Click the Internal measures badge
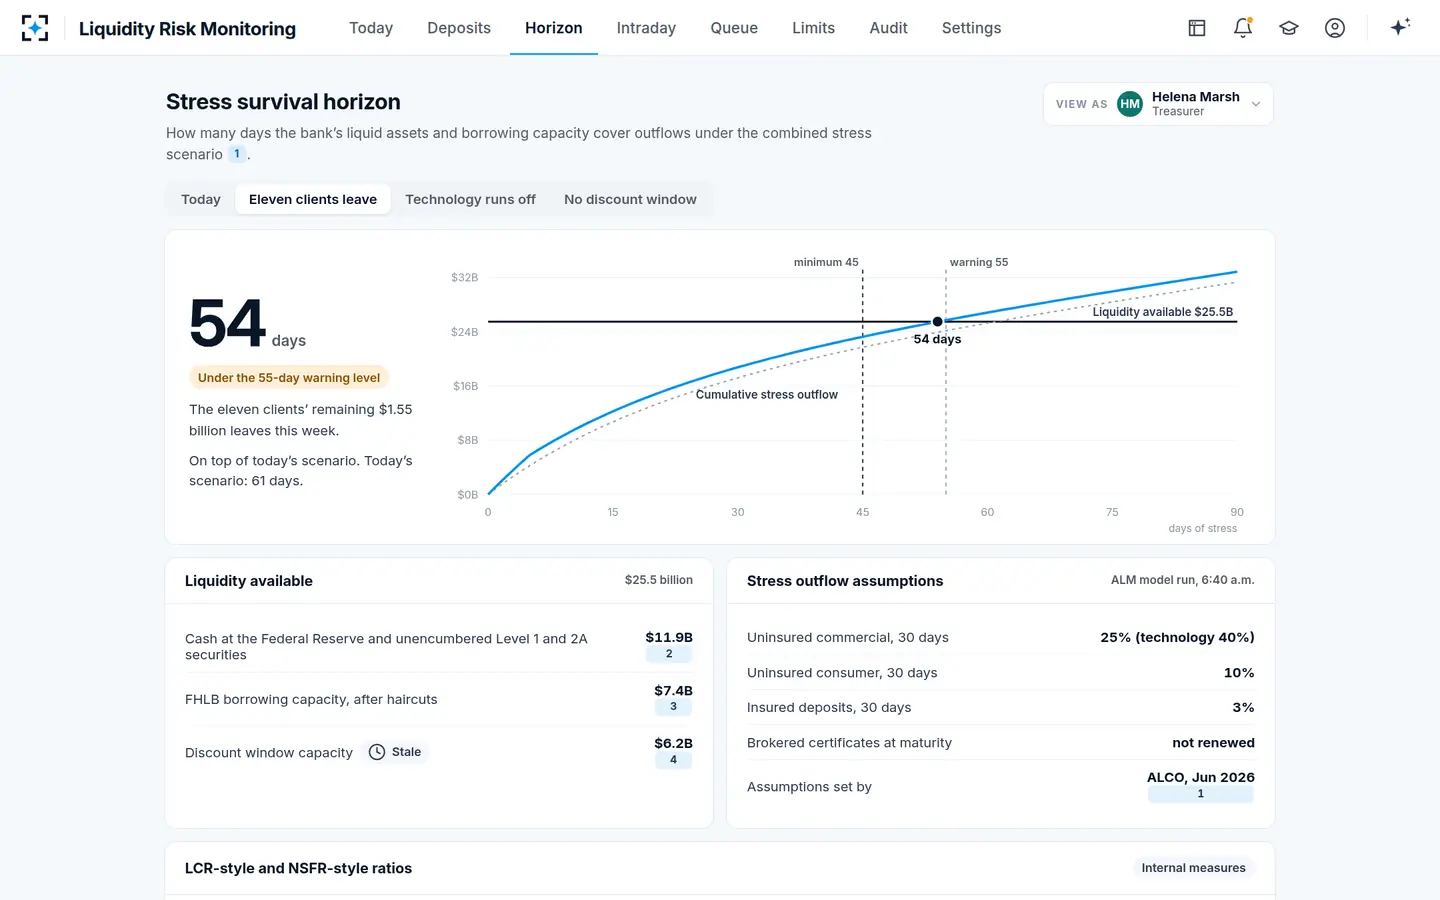This screenshot has width=1440, height=900. [x=1194, y=868]
